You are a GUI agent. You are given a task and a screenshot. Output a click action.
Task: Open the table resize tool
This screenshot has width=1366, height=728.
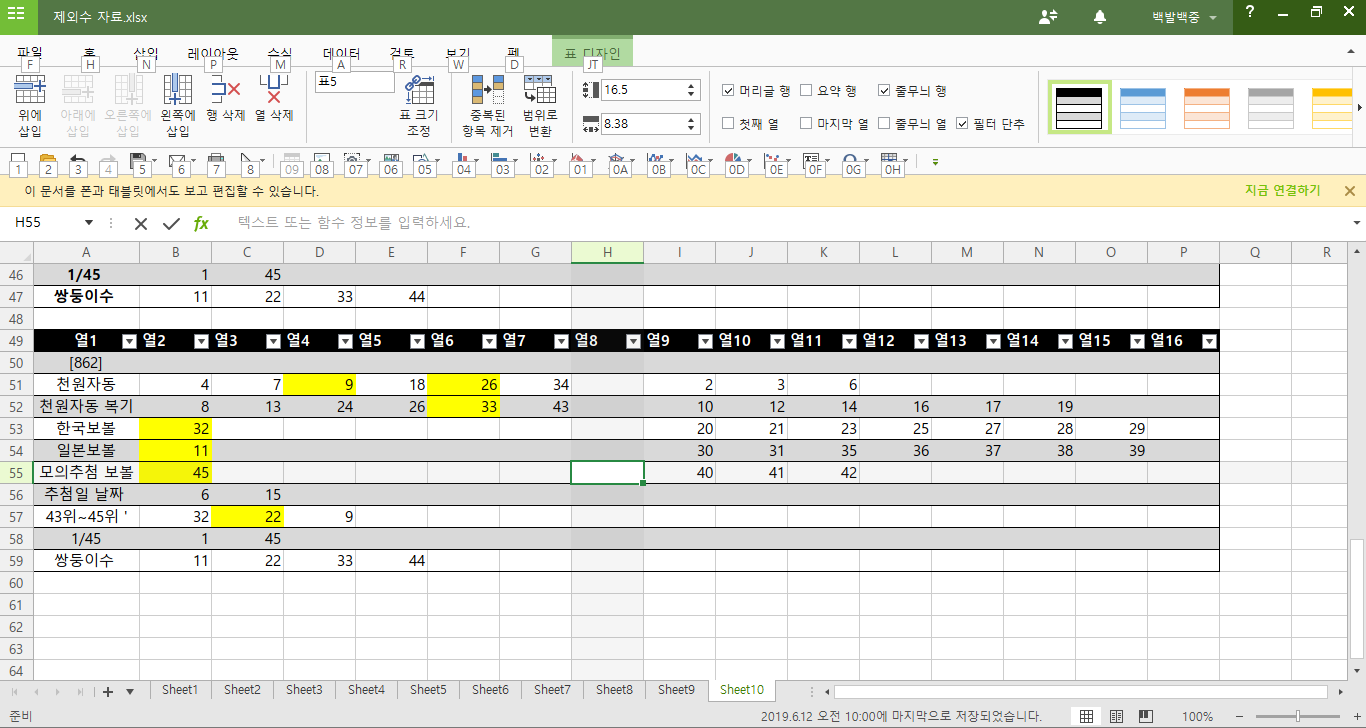point(418,104)
